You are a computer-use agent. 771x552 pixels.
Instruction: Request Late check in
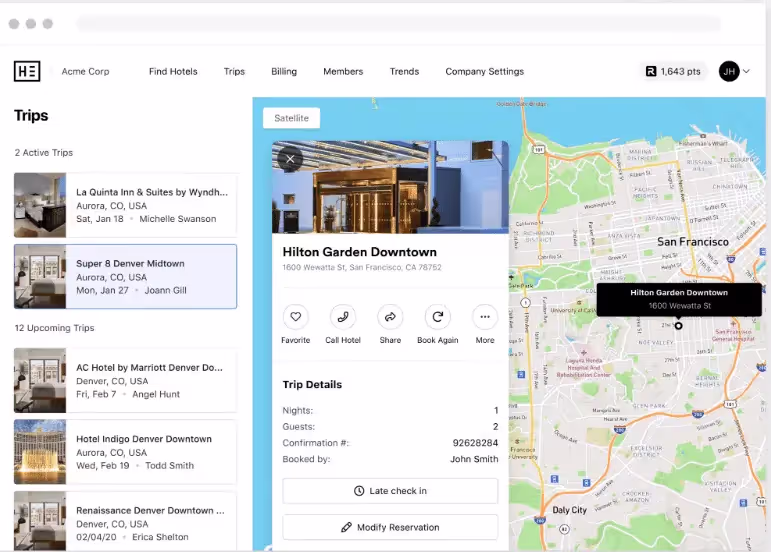[390, 491]
